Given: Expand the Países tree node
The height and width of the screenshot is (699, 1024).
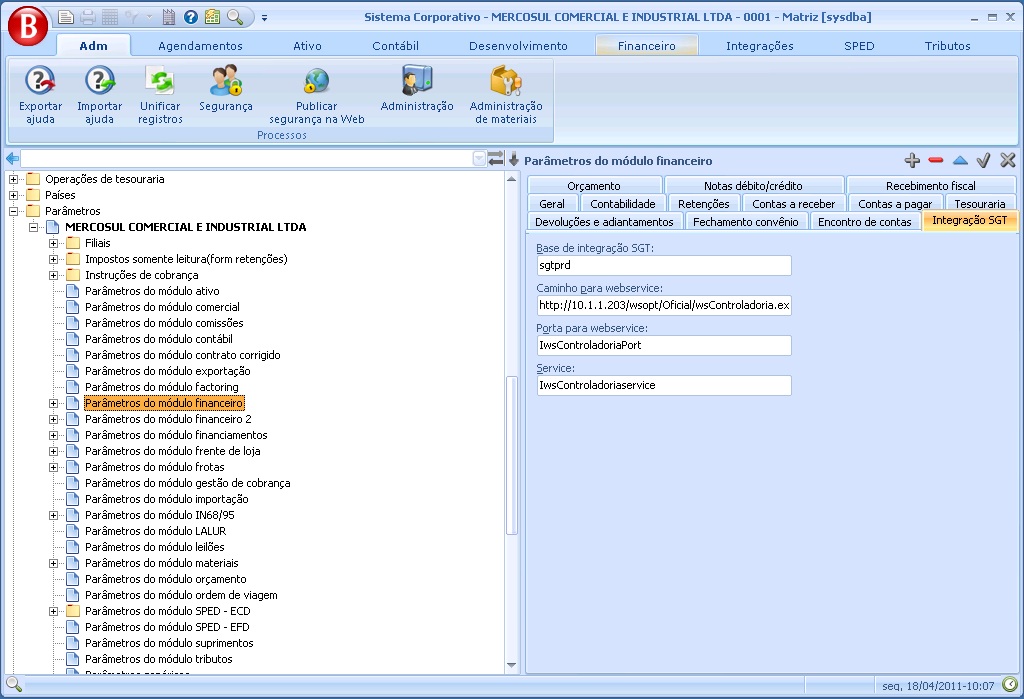Looking at the screenshot, I should pyautogui.click(x=14, y=195).
